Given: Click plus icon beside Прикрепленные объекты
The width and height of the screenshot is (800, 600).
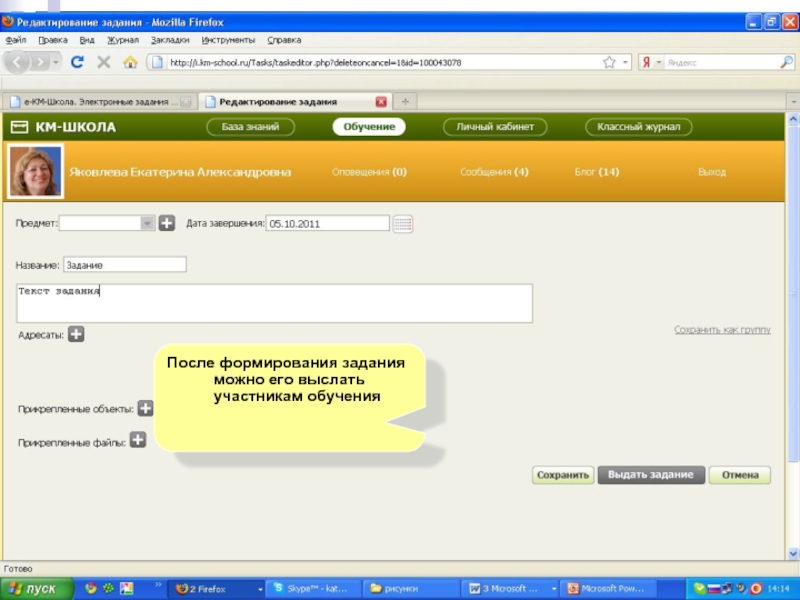Looking at the screenshot, I should tap(145, 408).
